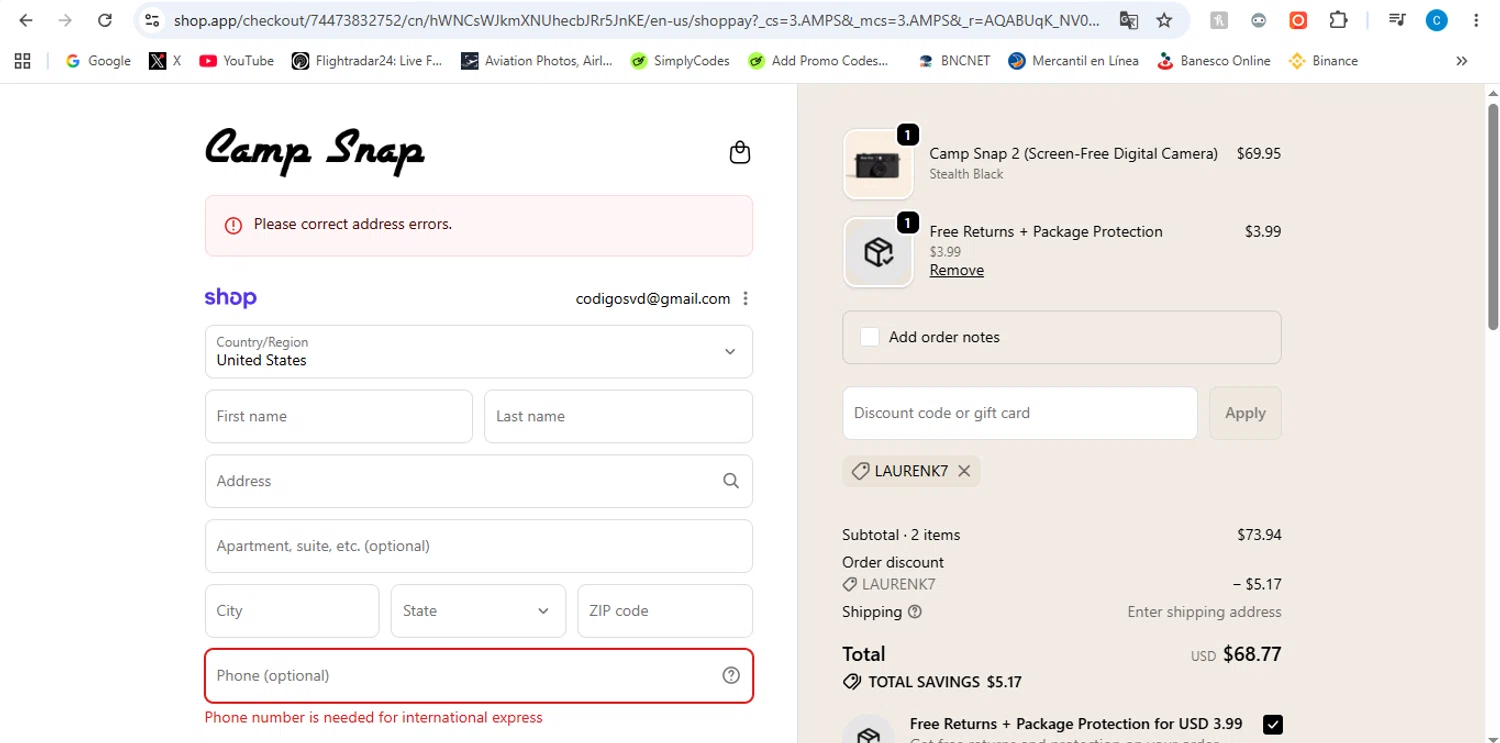Open BNCNET bookmark
1500x743 pixels.
954,61
